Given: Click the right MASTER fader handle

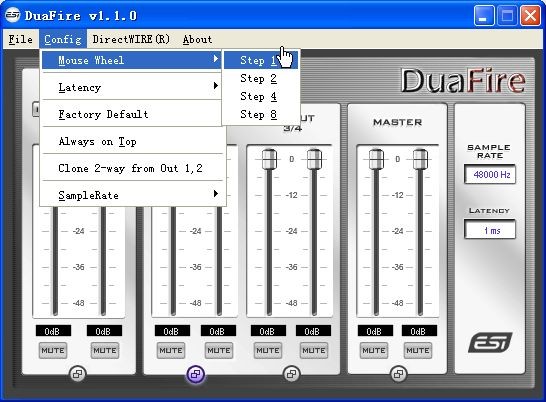Looking at the screenshot, I should (x=420, y=159).
